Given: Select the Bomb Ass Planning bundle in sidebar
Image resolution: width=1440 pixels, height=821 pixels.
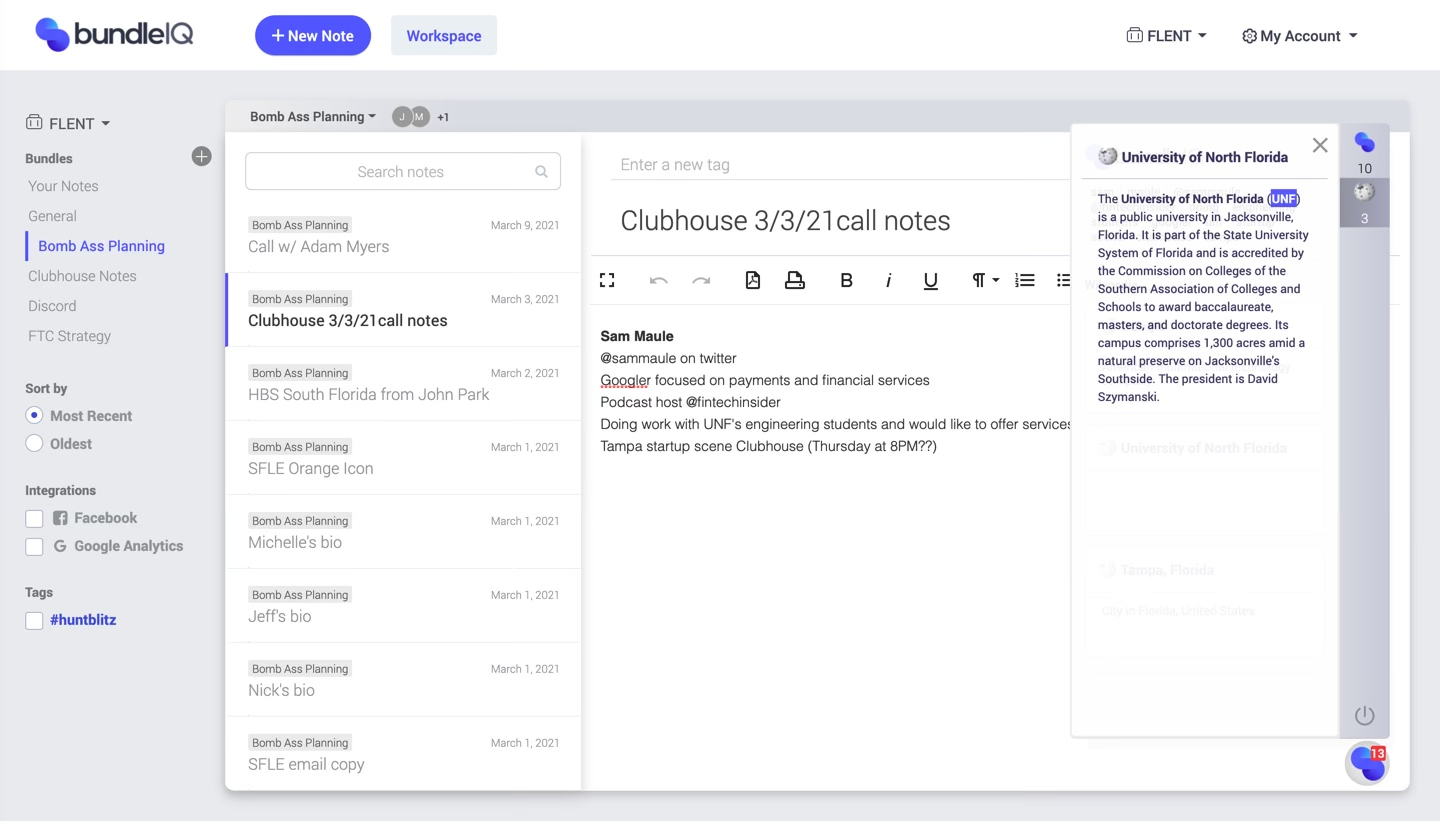Looking at the screenshot, I should 101,246.
